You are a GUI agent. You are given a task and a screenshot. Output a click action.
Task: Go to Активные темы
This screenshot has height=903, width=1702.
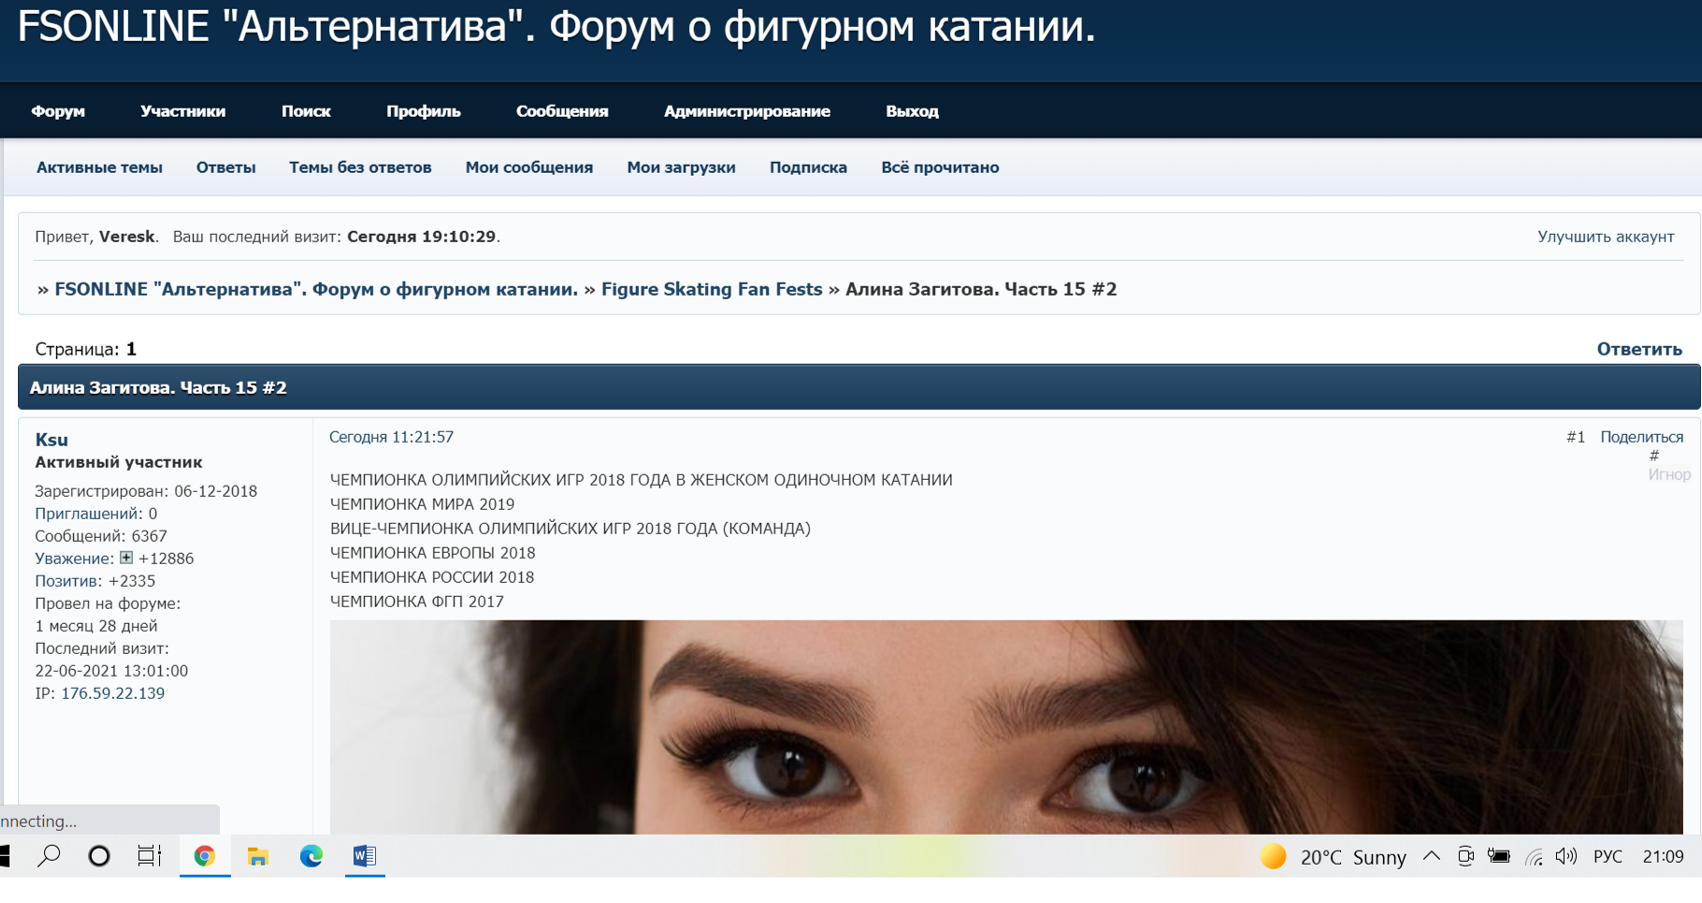(99, 167)
